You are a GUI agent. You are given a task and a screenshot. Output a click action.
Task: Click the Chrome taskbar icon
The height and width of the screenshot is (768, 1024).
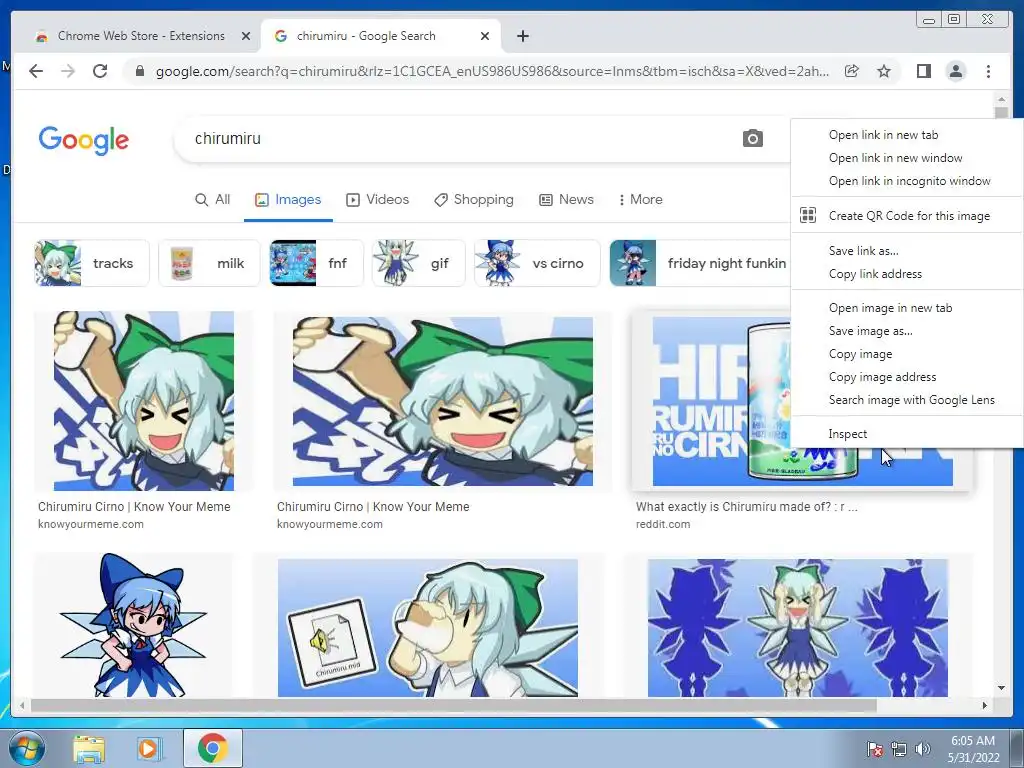click(212, 748)
